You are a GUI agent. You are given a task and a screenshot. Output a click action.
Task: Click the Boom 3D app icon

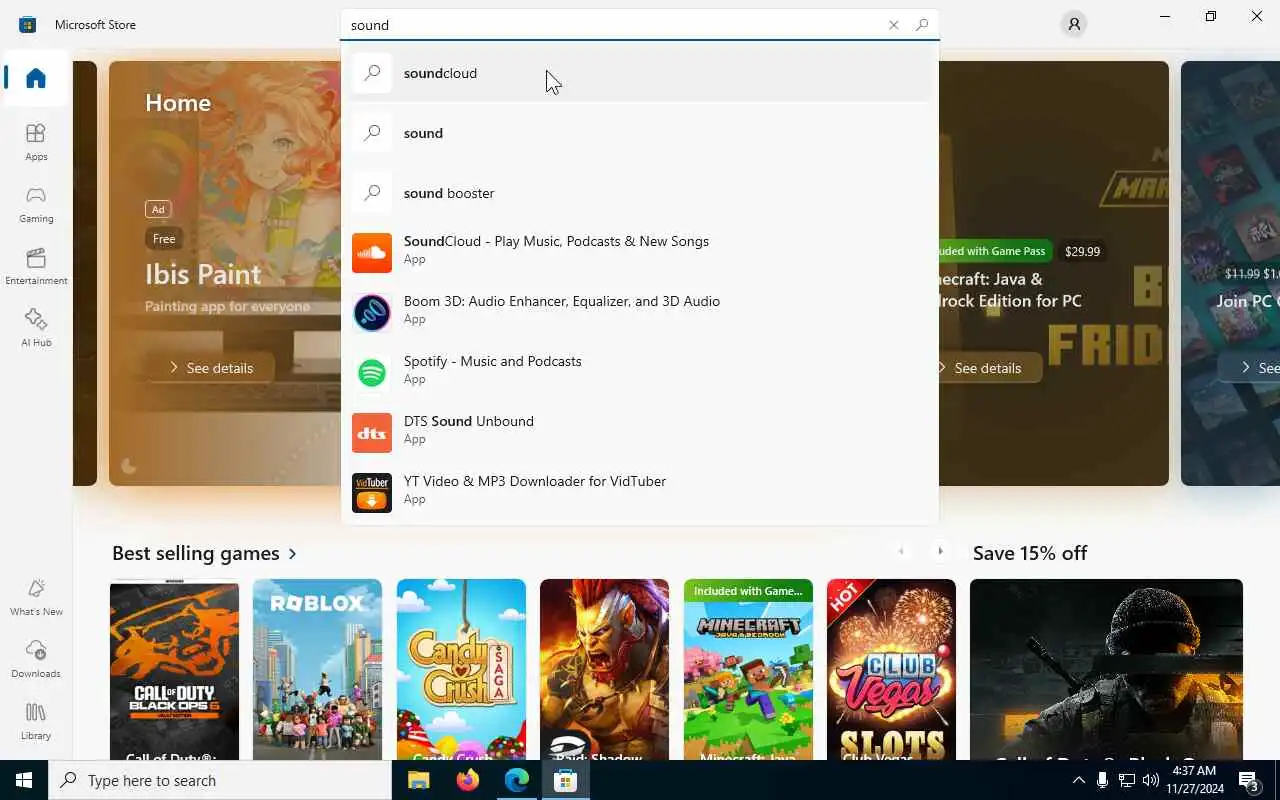tap(372, 313)
